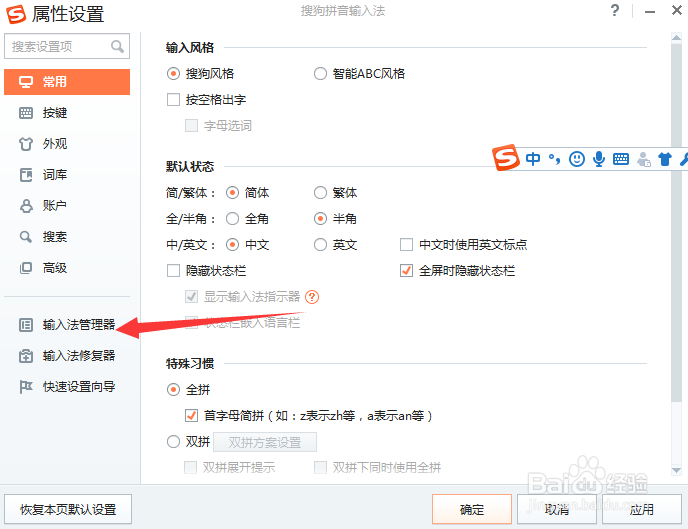Select 半角 radio button
The image size is (688, 529).
tap(320, 218)
